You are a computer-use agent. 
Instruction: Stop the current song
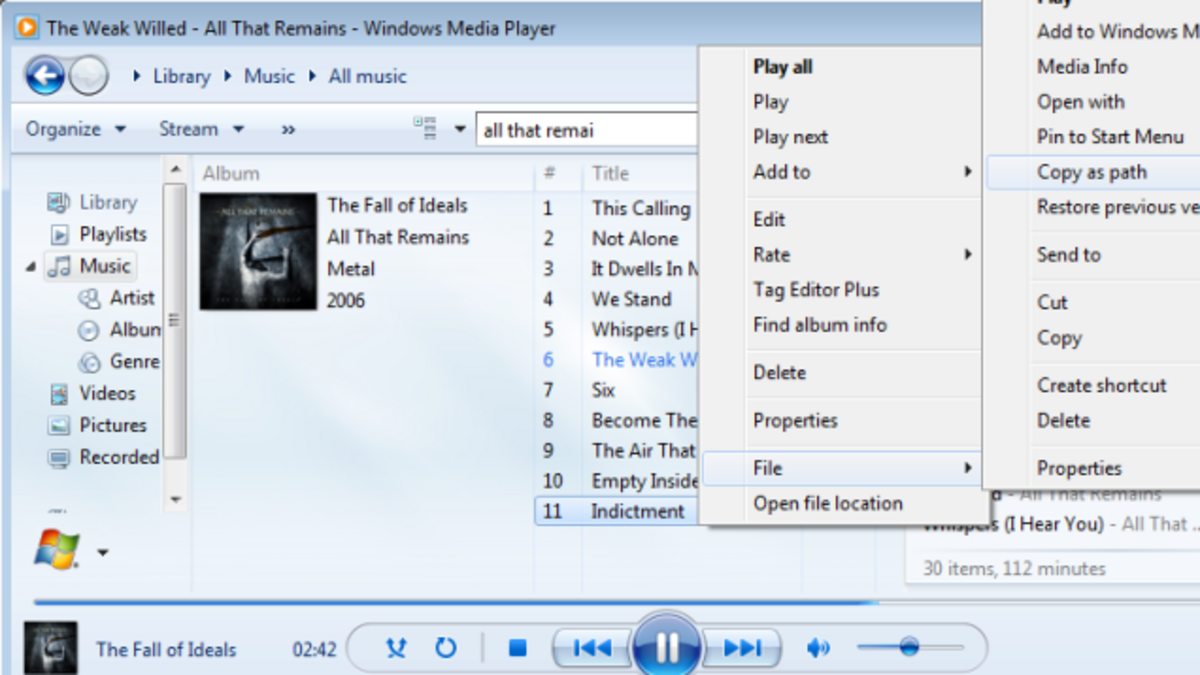pos(516,648)
